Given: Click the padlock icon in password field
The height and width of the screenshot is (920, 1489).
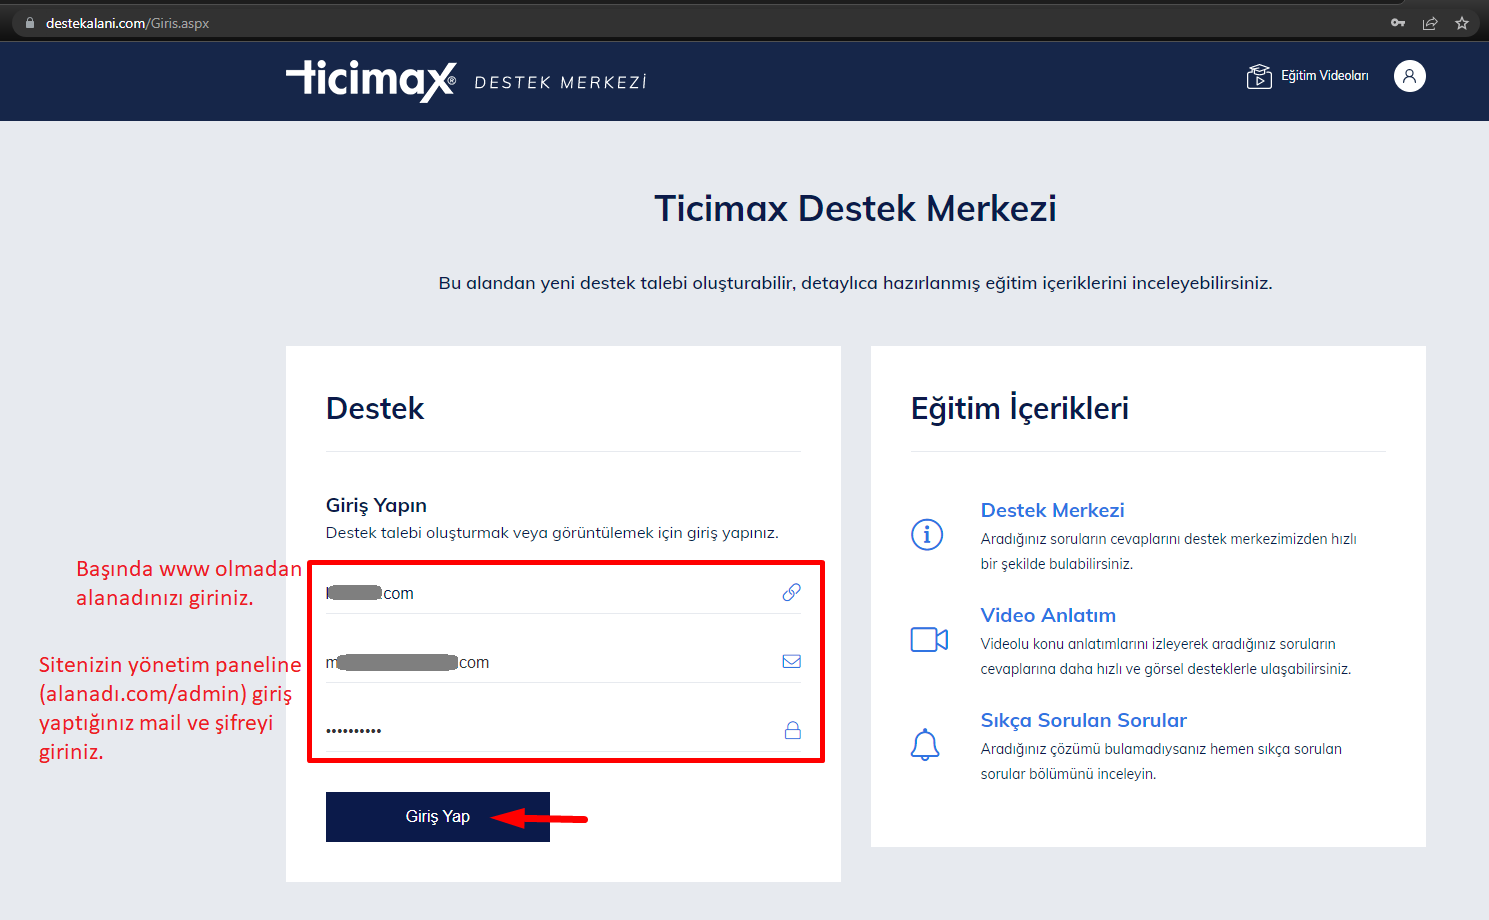Looking at the screenshot, I should pos(792,730).
